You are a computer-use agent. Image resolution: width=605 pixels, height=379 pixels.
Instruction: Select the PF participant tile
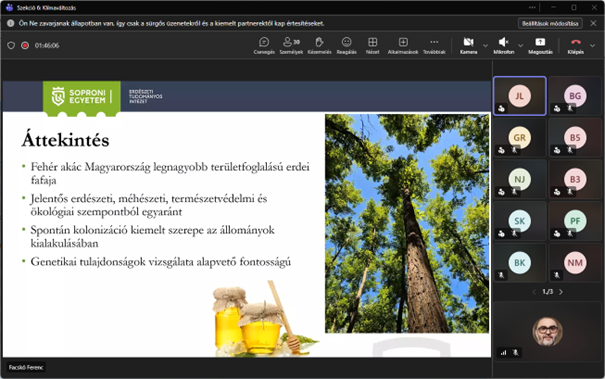(x=575, y=221)
